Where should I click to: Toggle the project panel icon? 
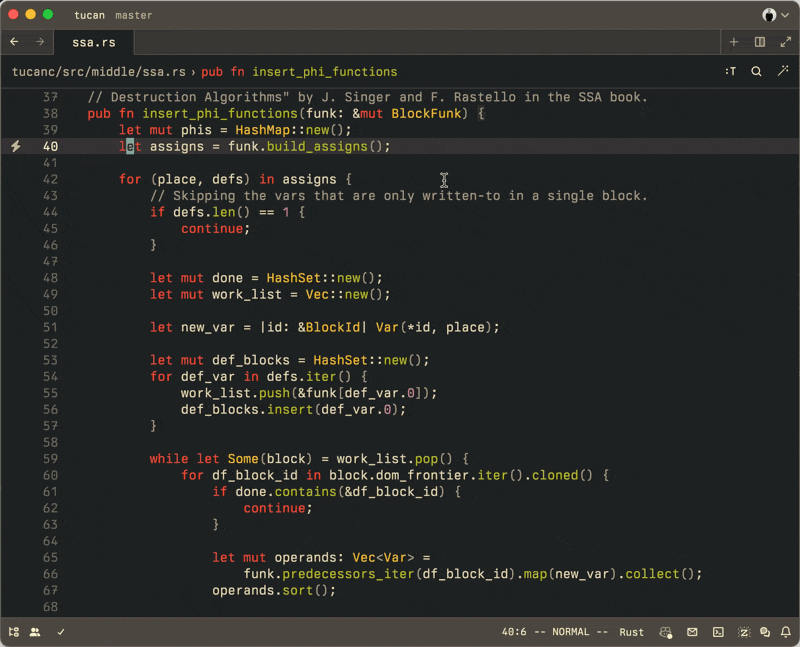14,632
